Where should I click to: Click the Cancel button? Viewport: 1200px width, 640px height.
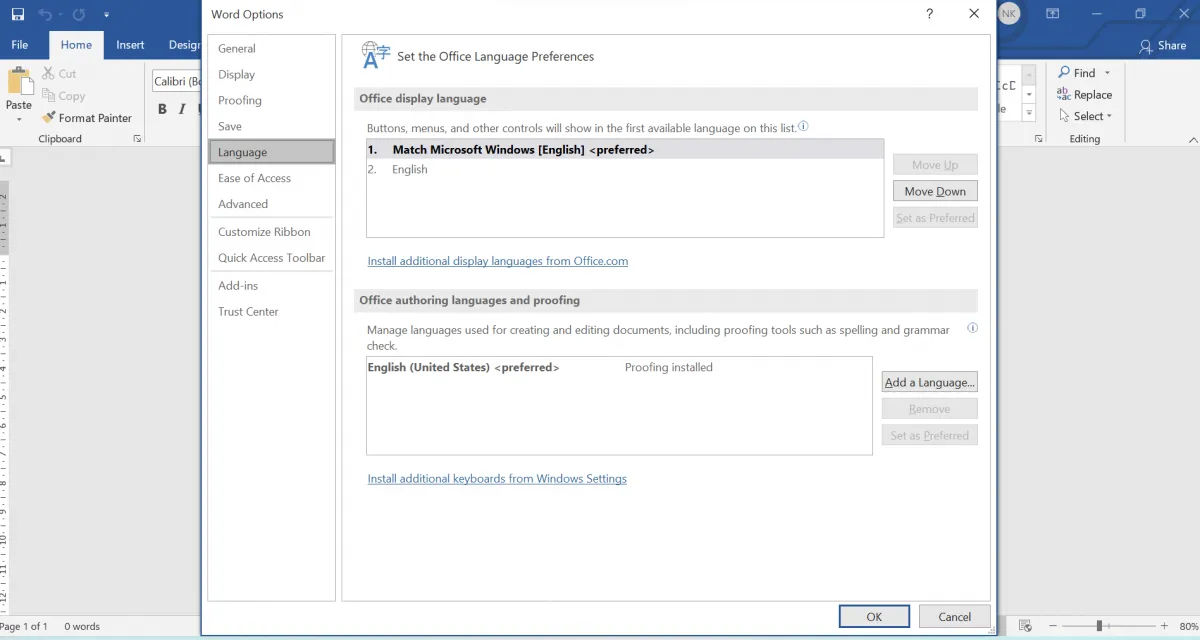tap(955, 617)
